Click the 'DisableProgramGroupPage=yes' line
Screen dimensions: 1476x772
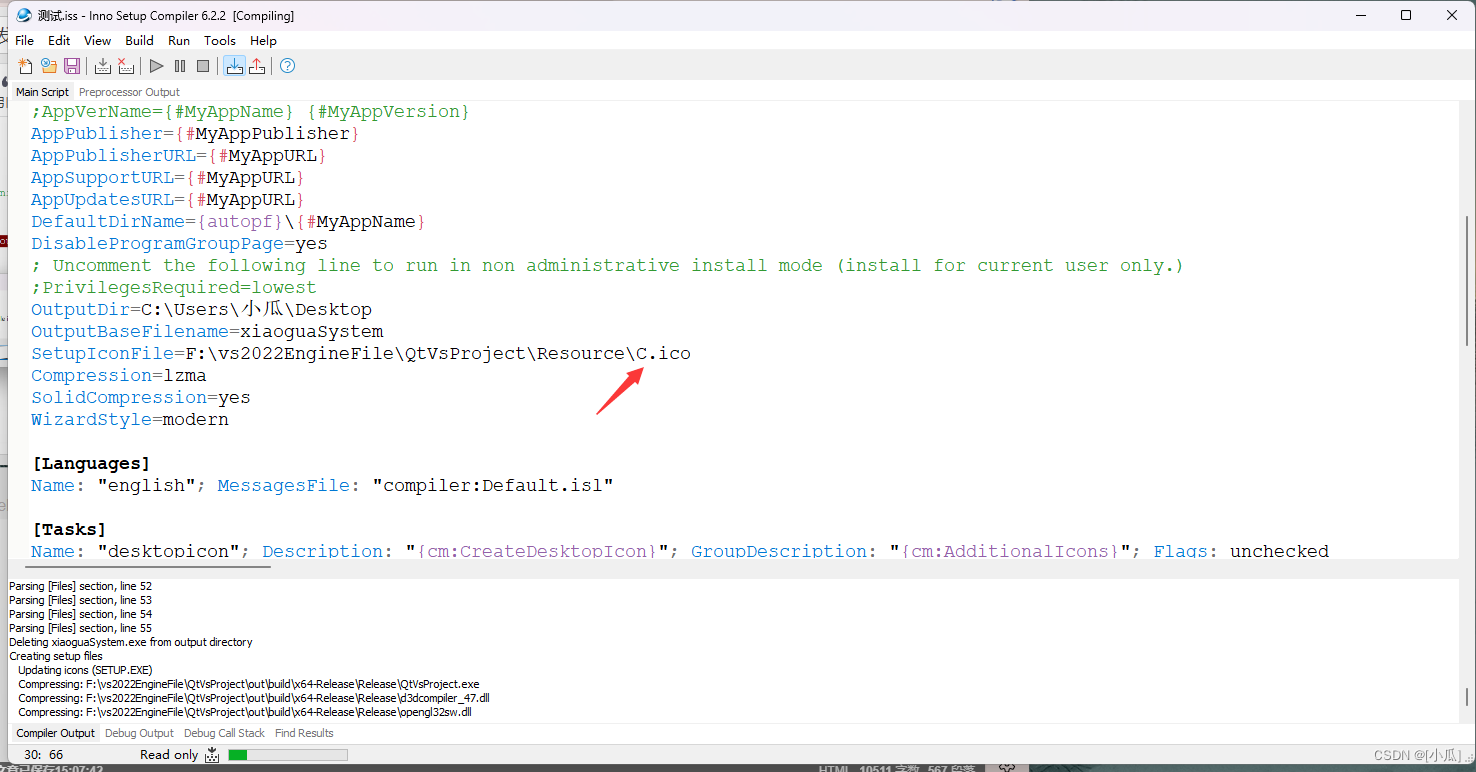[x=179, y=244]
